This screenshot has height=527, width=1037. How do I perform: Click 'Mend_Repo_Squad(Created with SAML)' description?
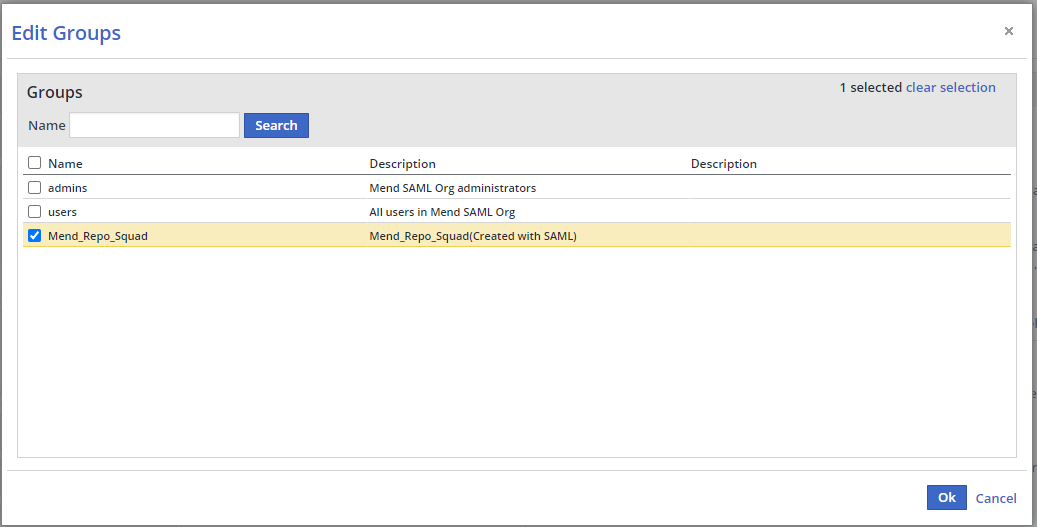473,236
